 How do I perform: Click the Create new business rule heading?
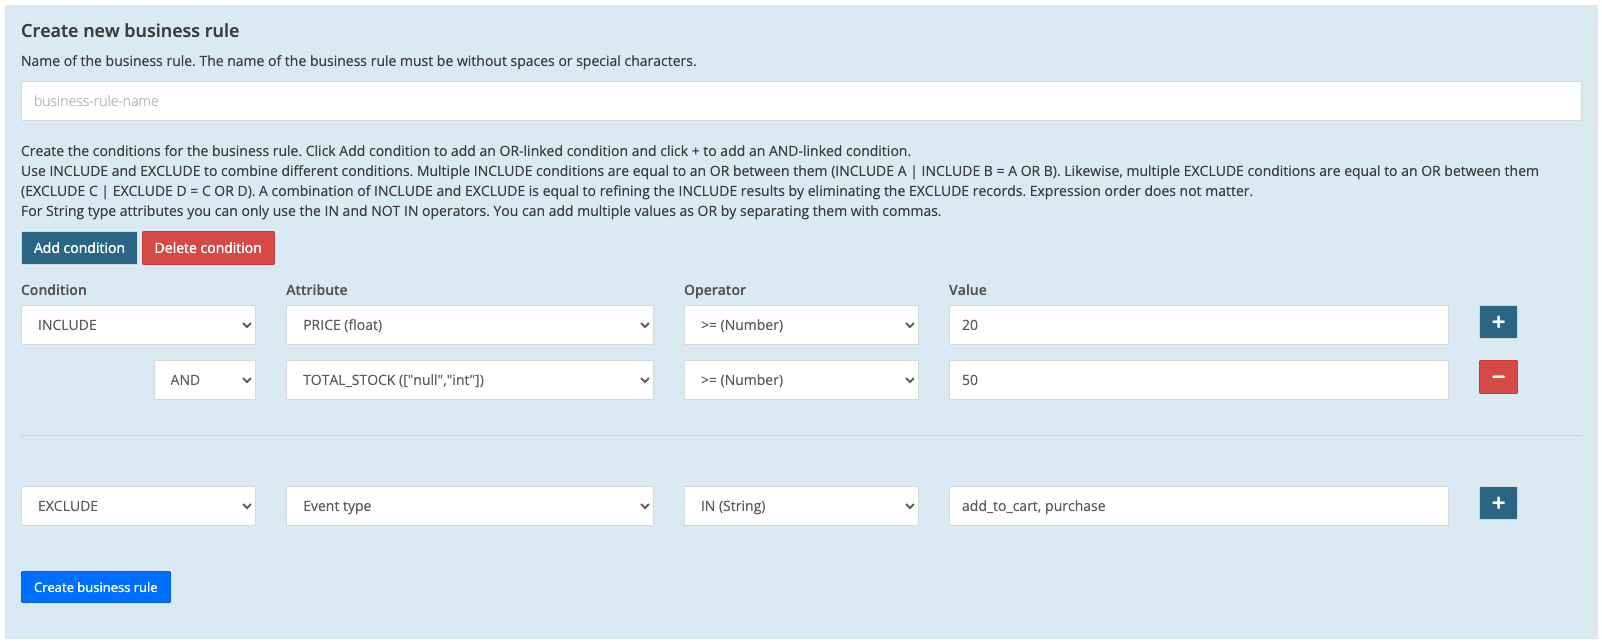tap(130, 31)
